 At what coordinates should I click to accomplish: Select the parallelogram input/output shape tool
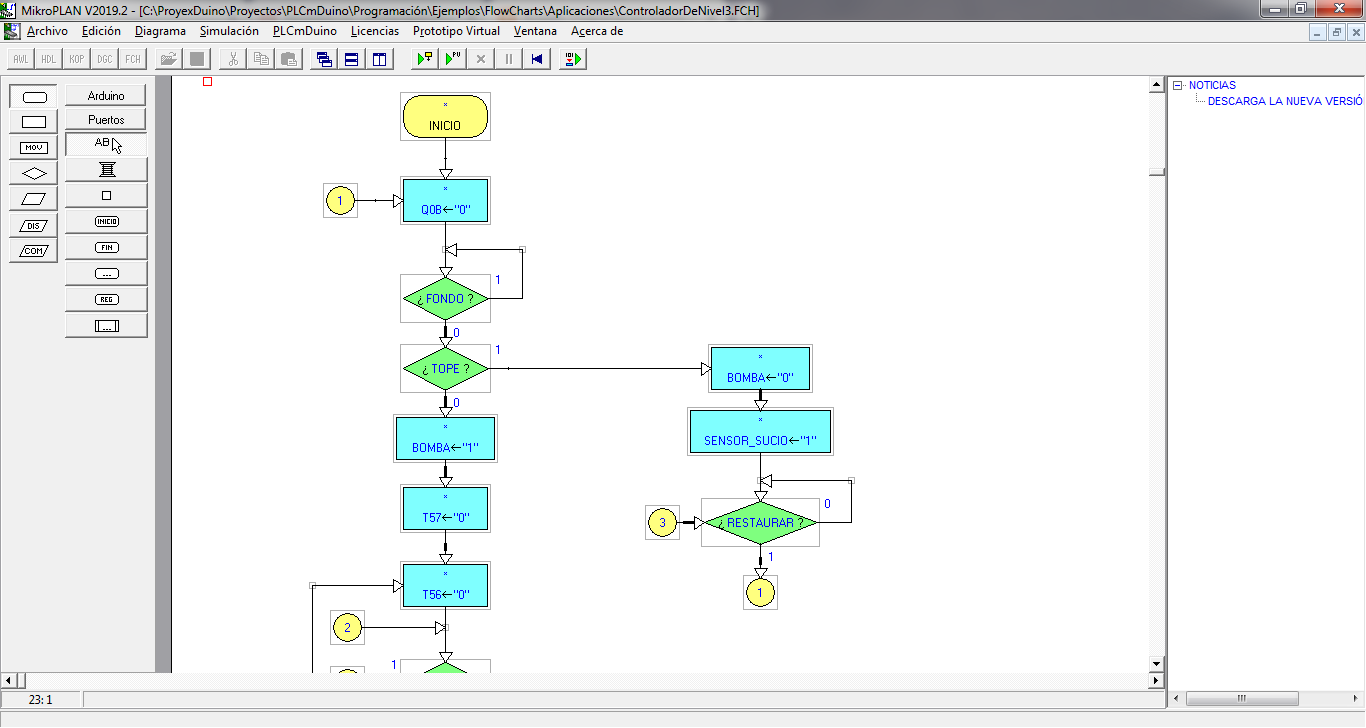[33, 198]
